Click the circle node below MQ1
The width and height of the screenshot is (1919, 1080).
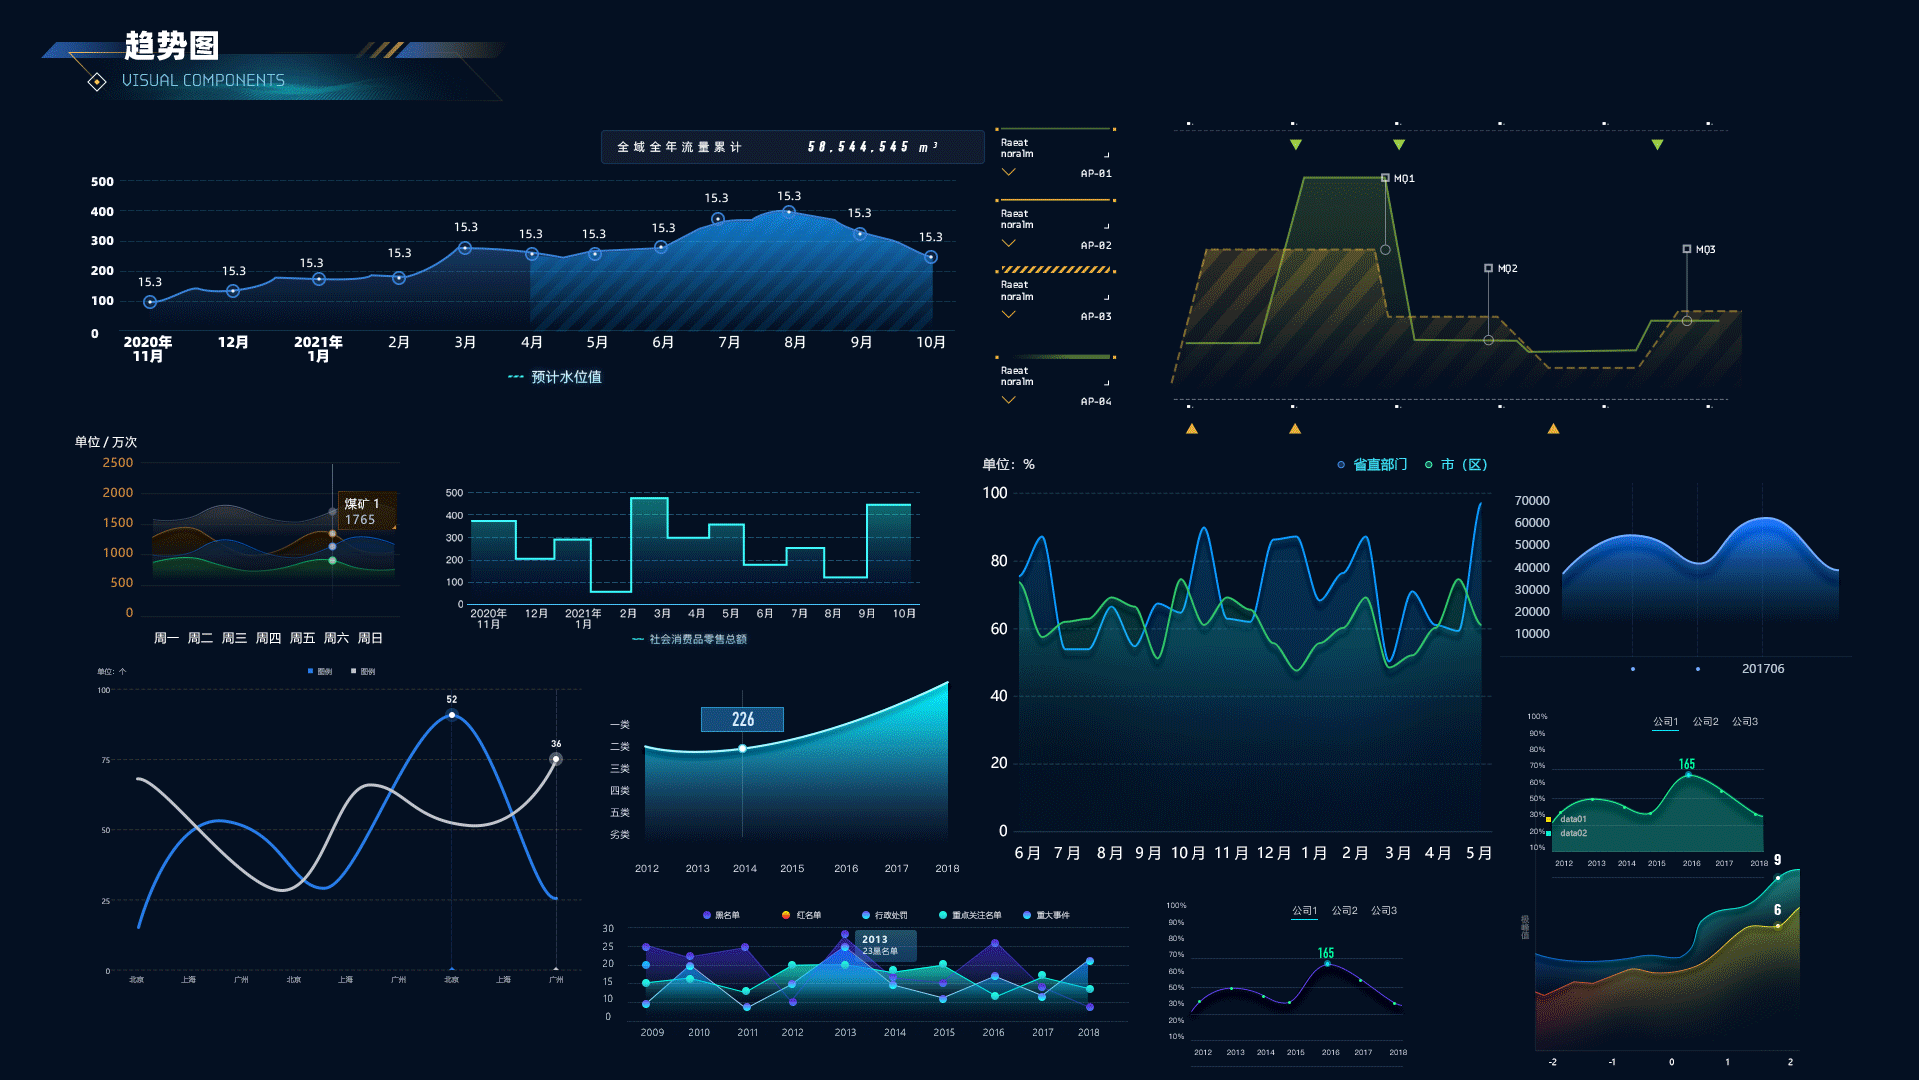coord(1385,250)
